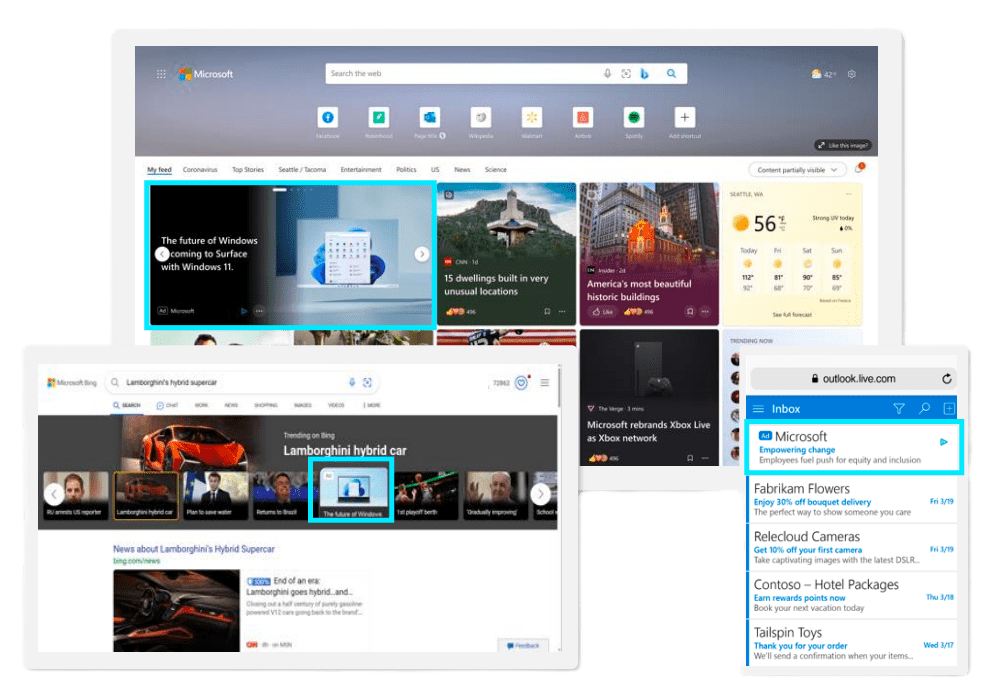986x696 pixels.
Task: Bookmark the 15 dwellings article card
Action: (x=547, y=312)
